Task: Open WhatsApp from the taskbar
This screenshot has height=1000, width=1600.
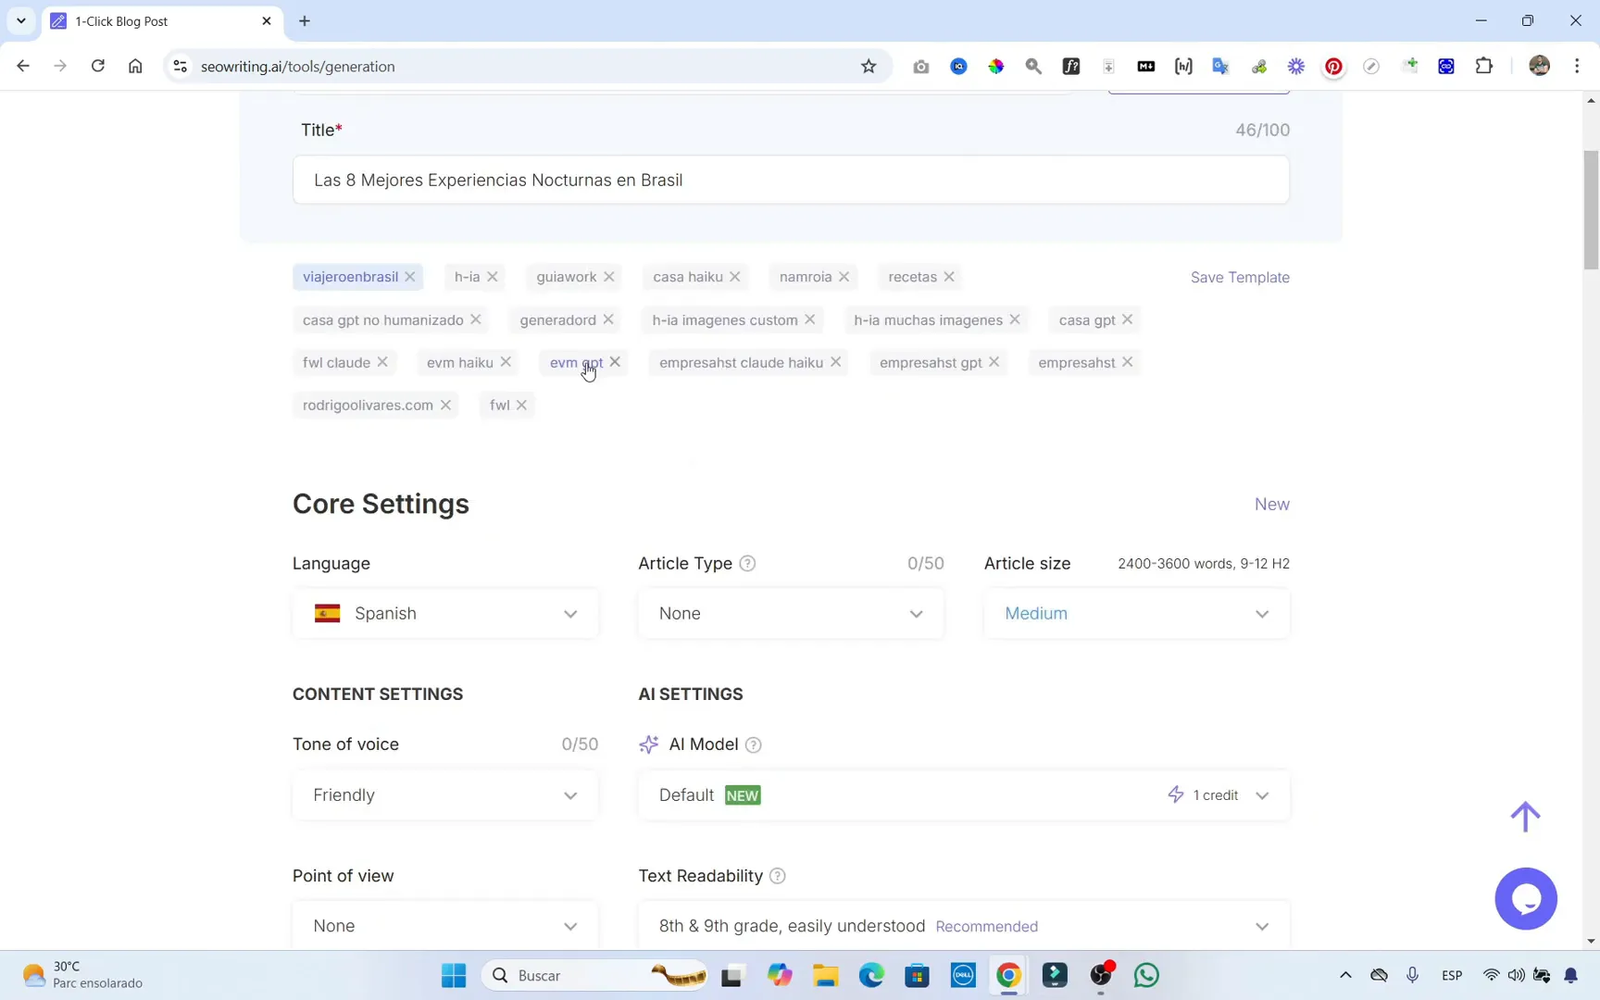Action: (1145, 975)
